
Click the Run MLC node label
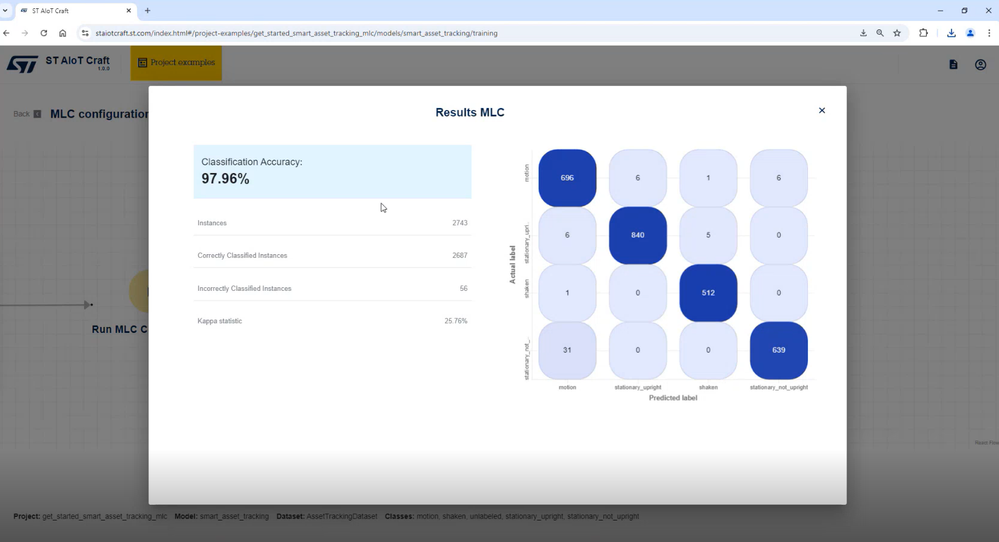pos(120,329)
